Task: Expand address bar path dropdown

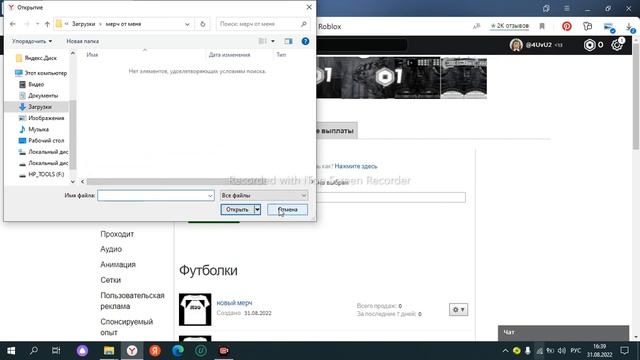Action: [x=187, y=24]
